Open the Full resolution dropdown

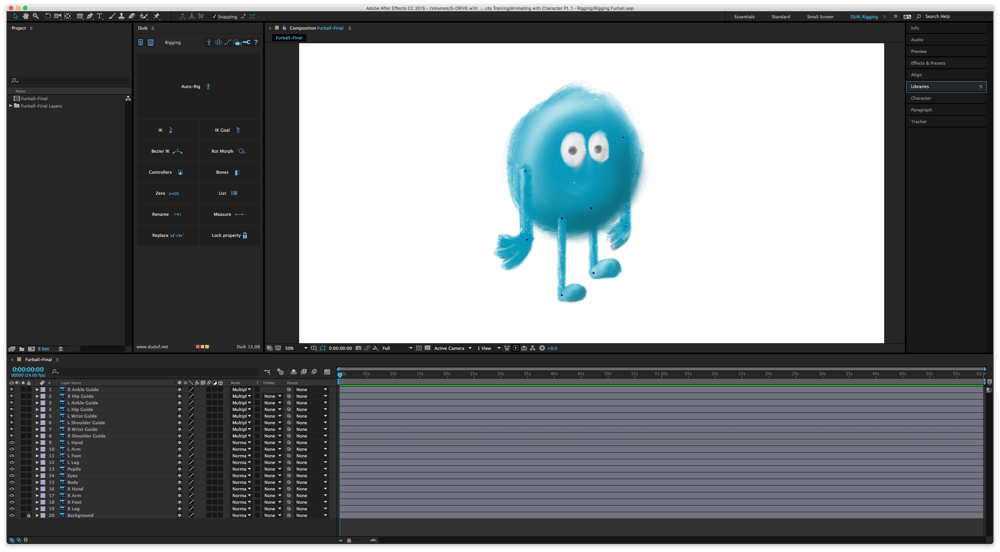[x=397, y=348]
